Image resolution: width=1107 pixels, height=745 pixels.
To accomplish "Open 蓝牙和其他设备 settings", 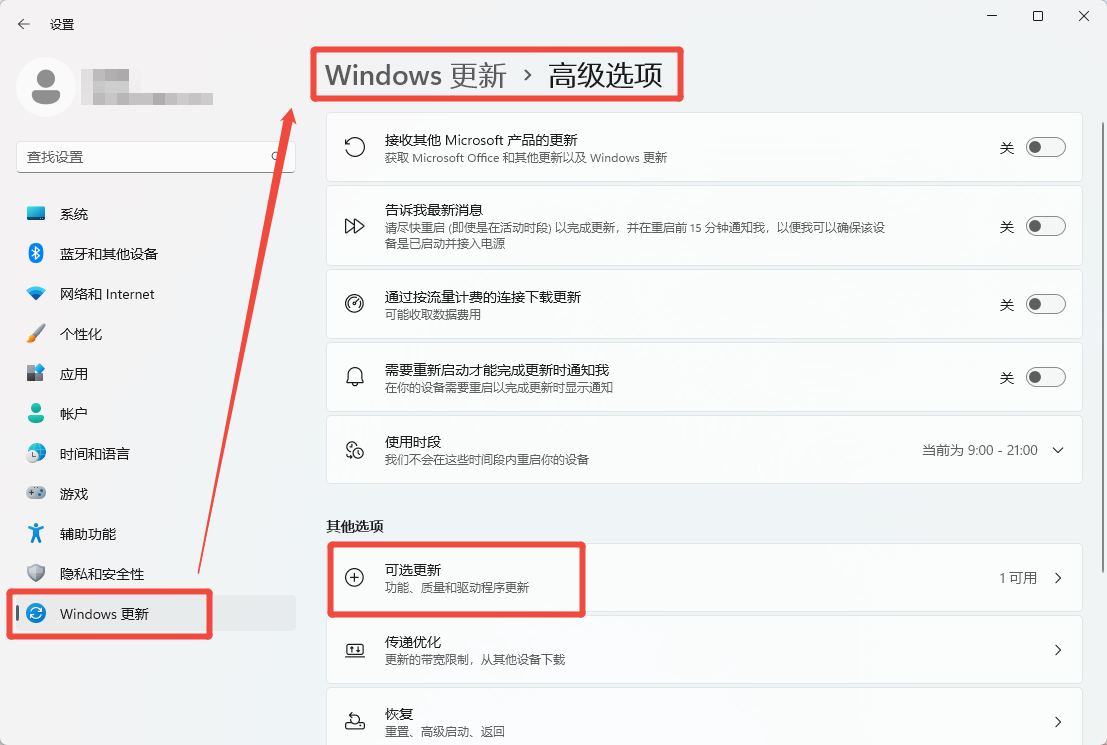I will pyautogui.click(x=155, y=254).
